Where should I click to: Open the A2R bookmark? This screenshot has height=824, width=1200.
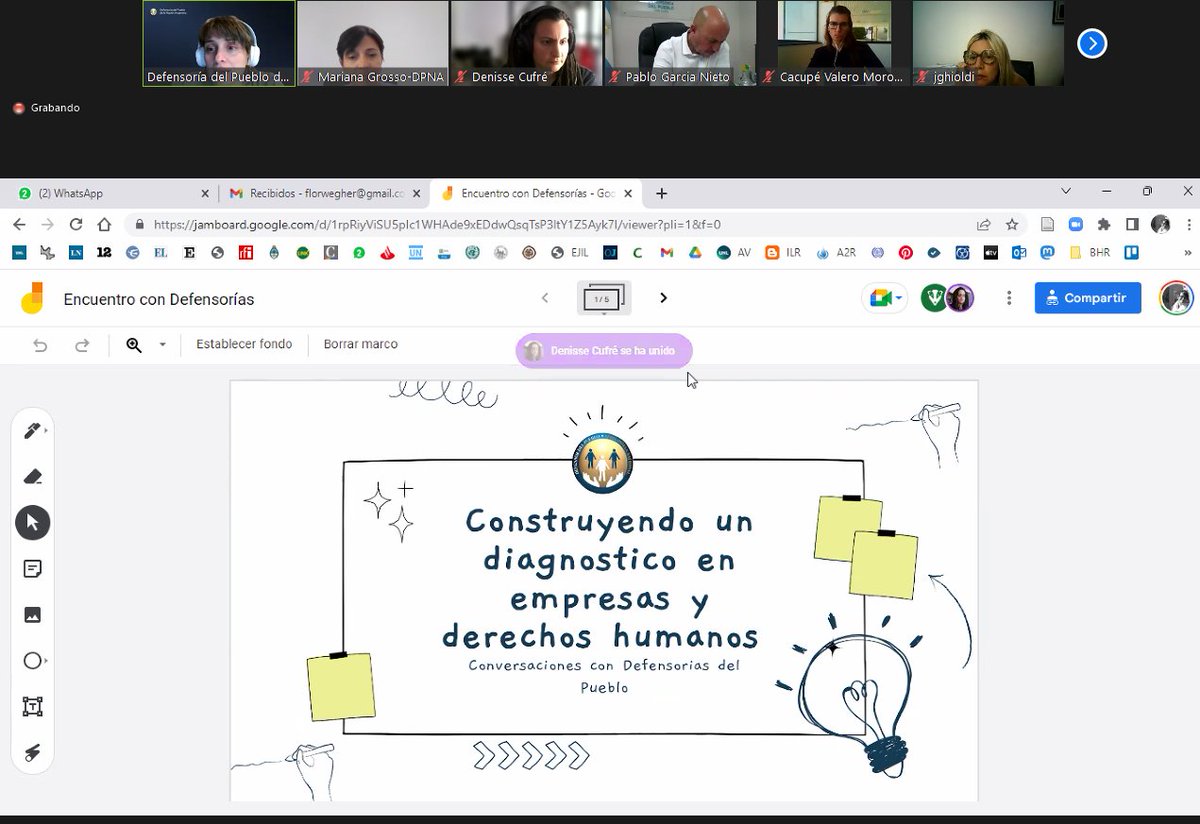point(836,253)
